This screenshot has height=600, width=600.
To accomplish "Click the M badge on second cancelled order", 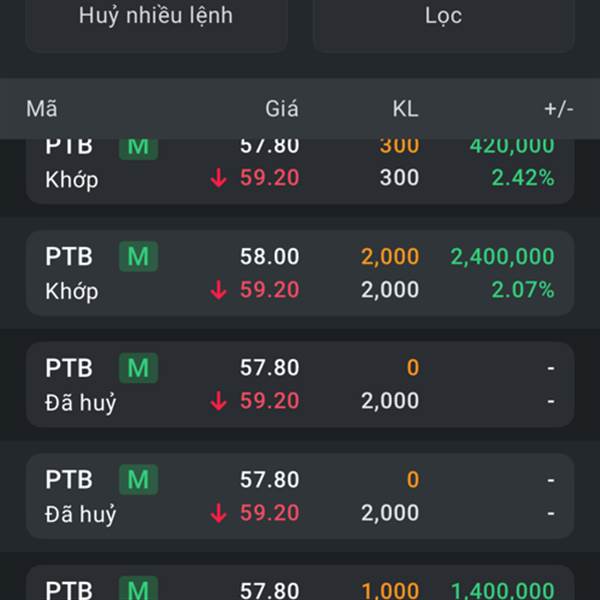I will pos(139,479).
